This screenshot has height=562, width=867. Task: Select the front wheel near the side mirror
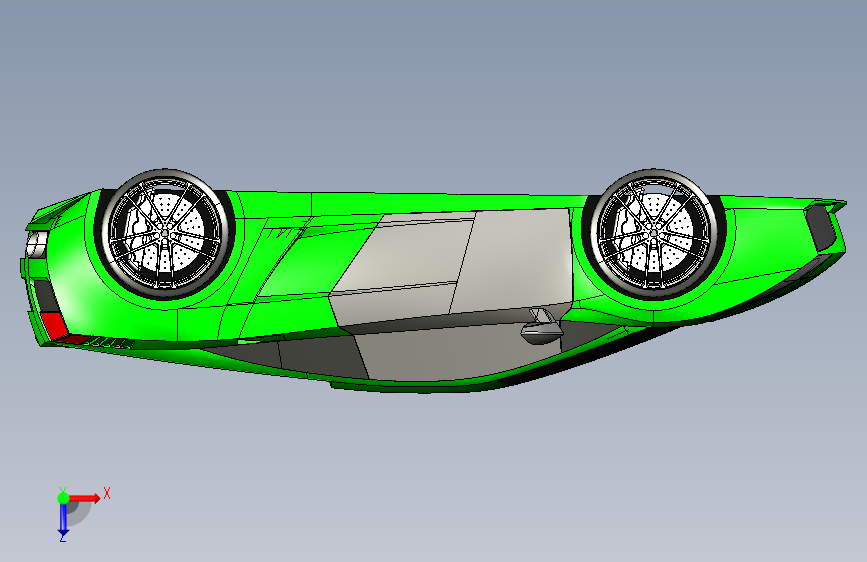pyautogui.click(x=654, y=233)
